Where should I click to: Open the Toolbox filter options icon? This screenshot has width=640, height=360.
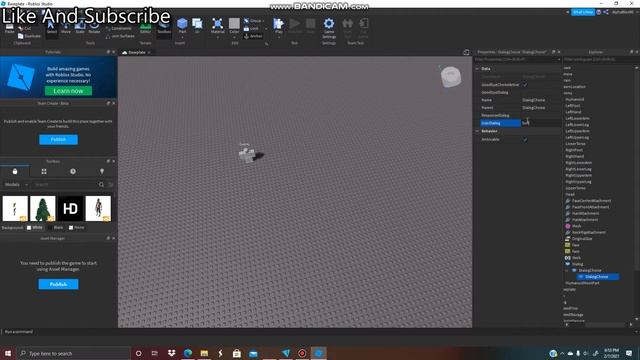111,184
